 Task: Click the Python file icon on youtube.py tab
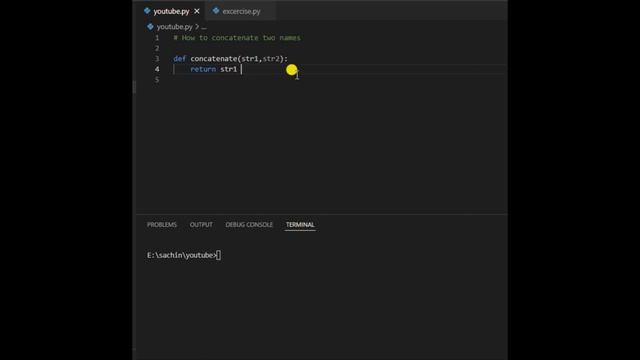click(147, 11)
